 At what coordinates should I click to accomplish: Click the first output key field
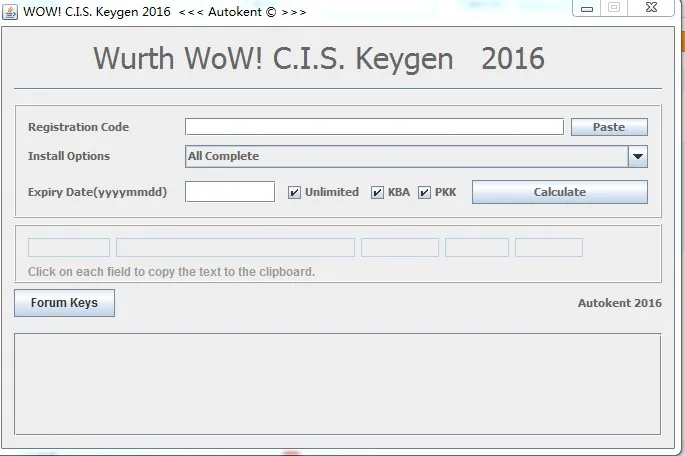(69, 247)
